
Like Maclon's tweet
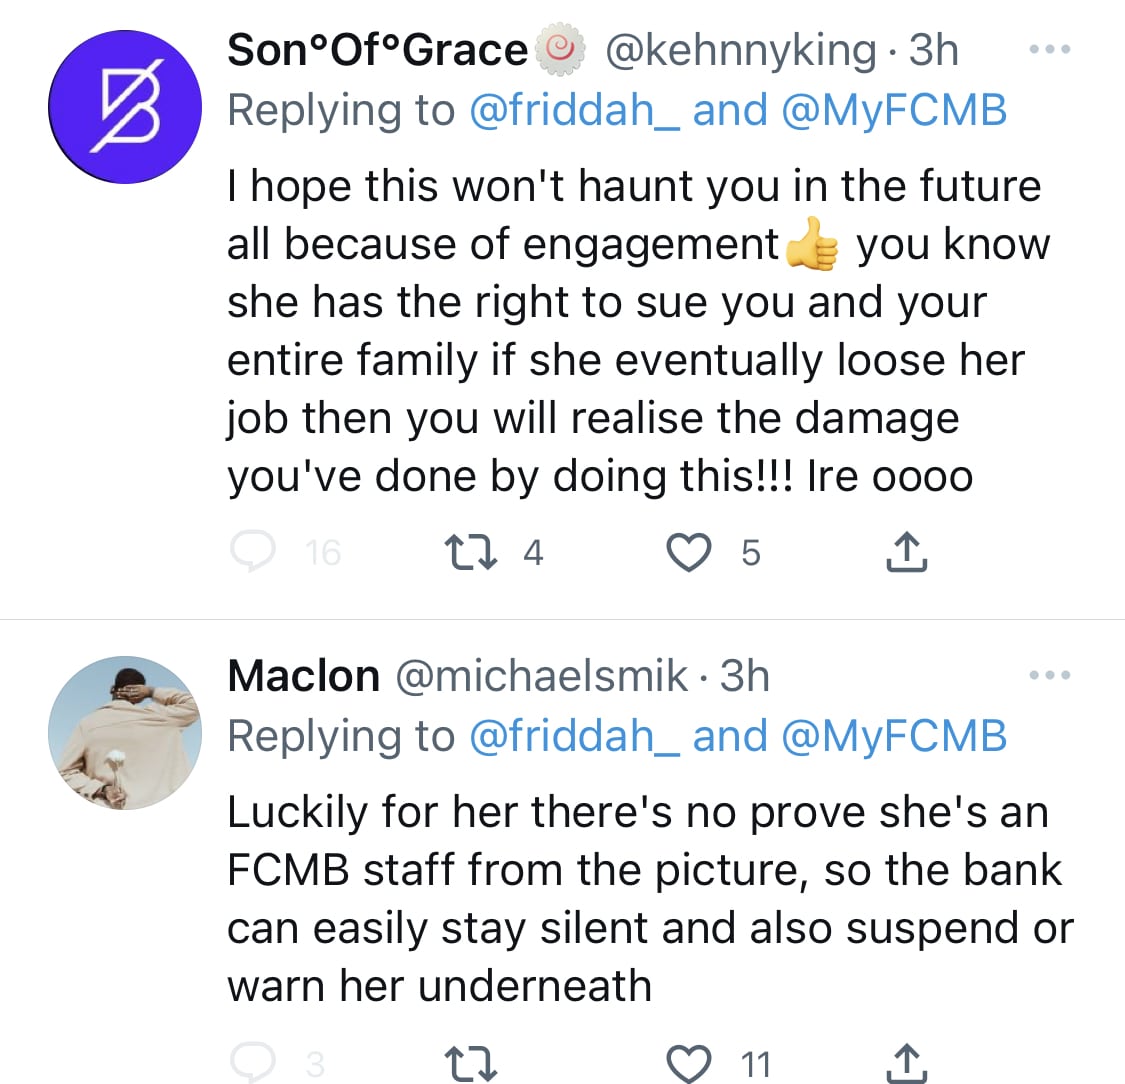click(x=689, y=1064)
